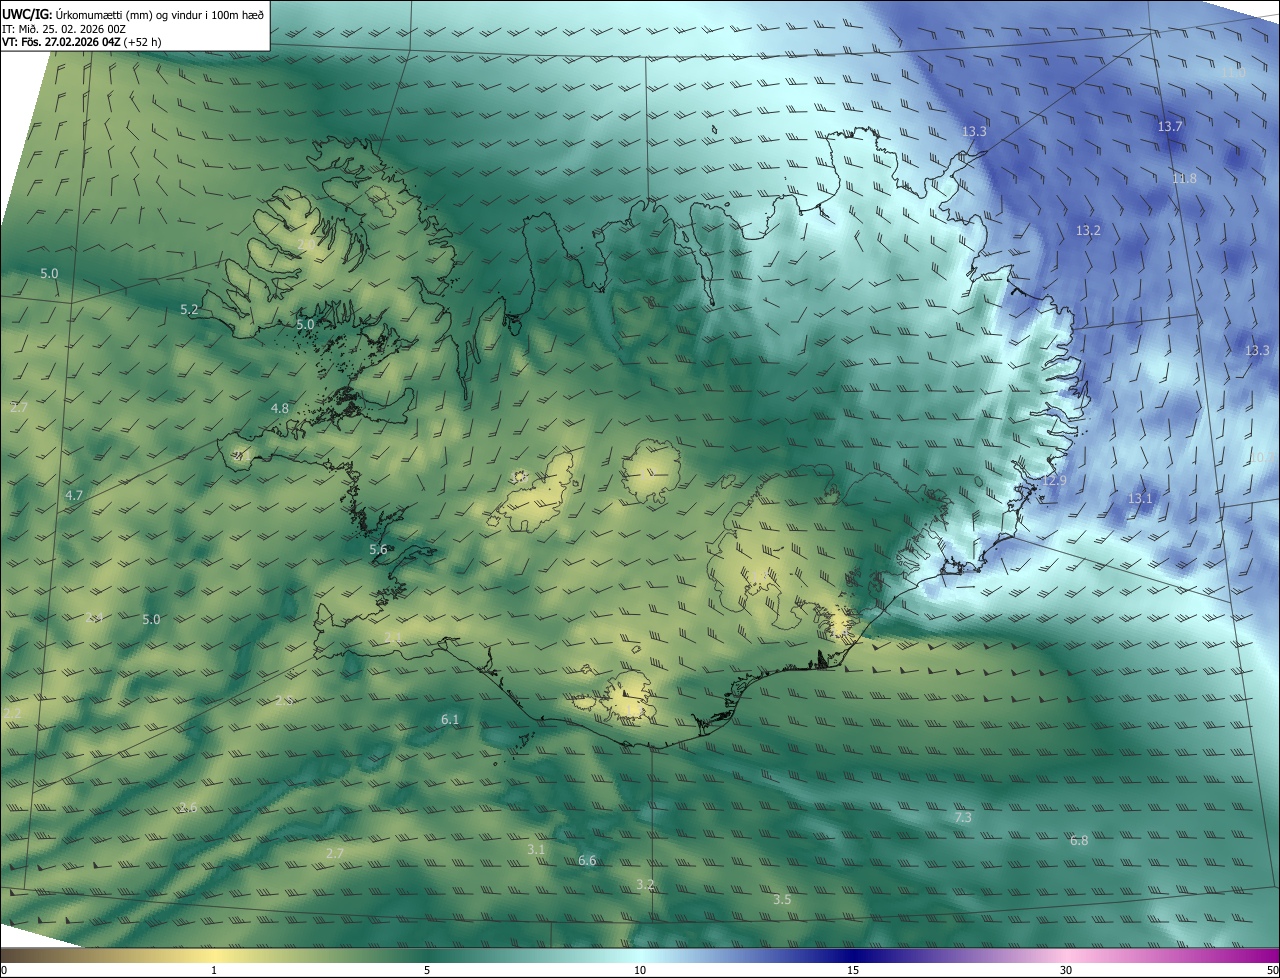Select the 3.1 value label on the map
1280x978 pixels.
pyautogui.click(x=536, y=849)
